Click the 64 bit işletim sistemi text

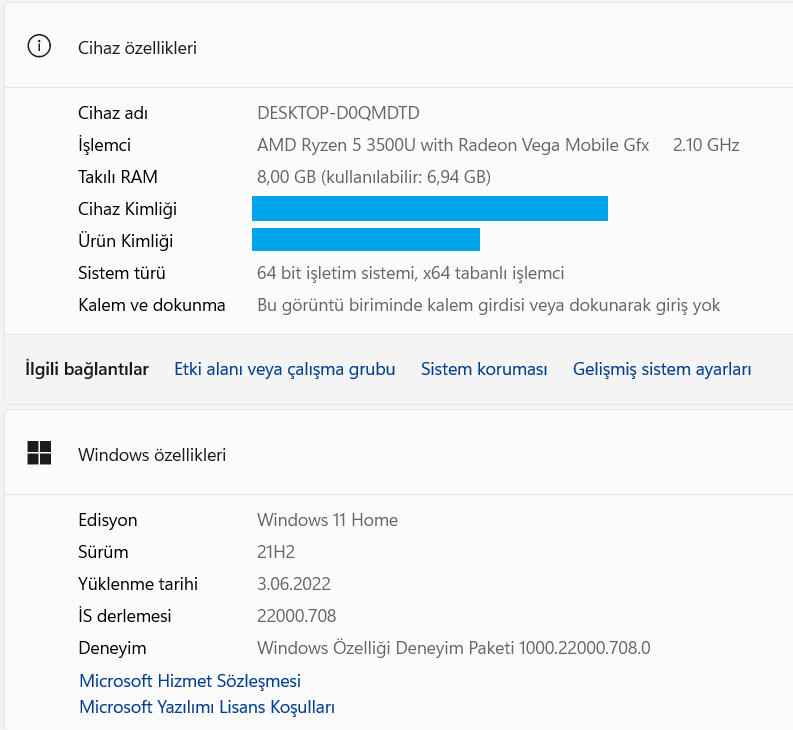pyautogui.click(x=410, y=273)
